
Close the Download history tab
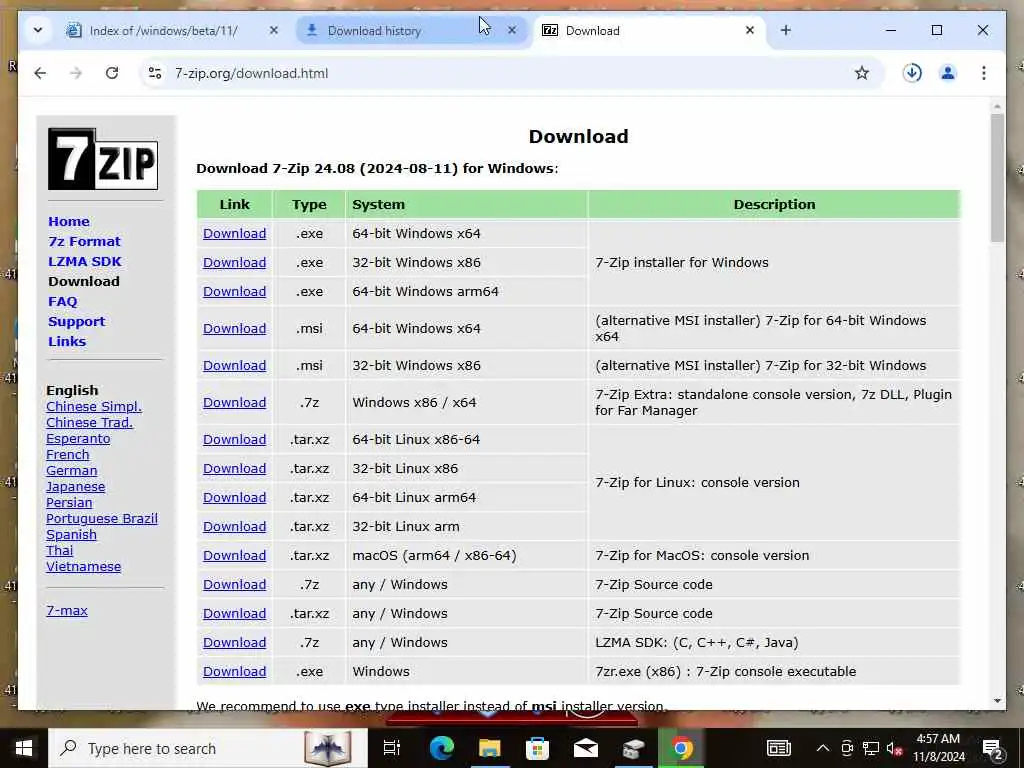[x=512, y=30]
